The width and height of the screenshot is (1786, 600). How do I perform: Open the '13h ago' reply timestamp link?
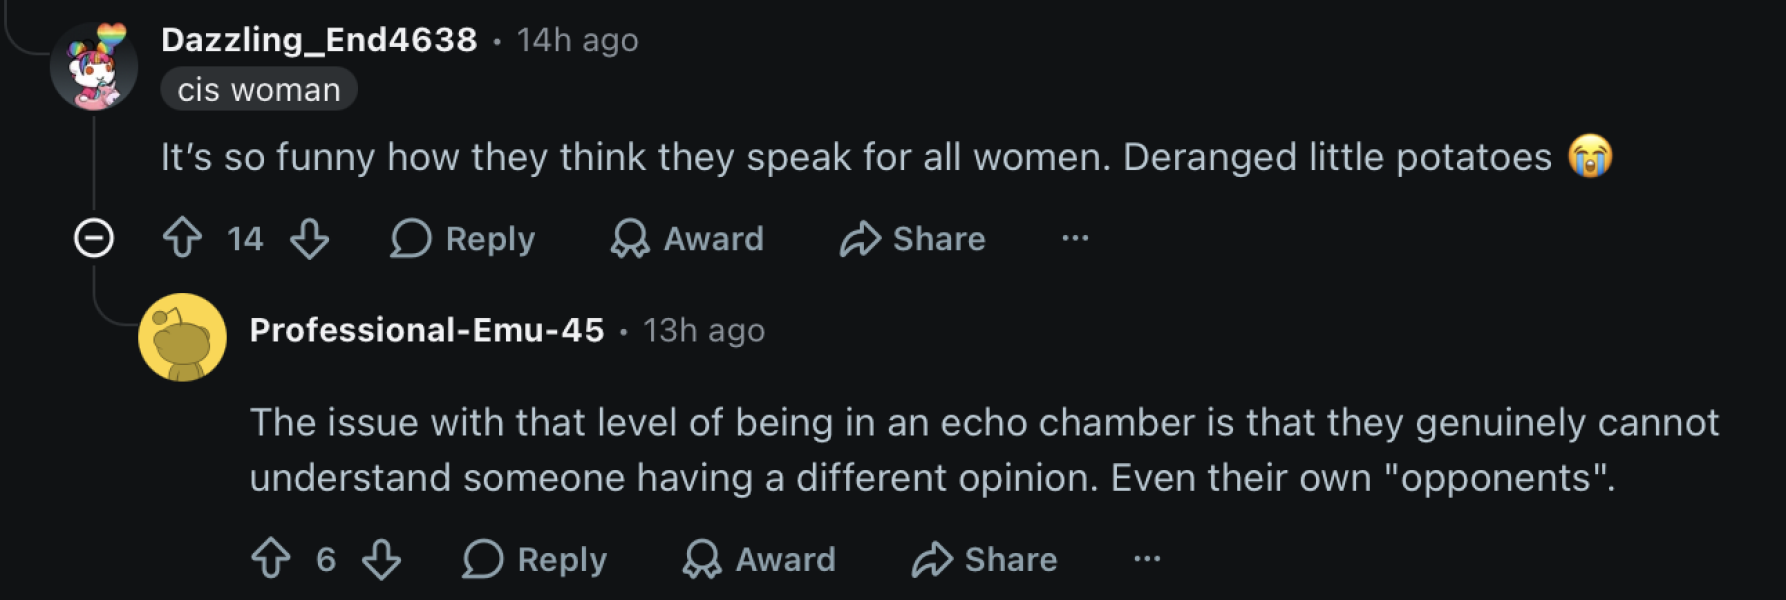(704, 330)
